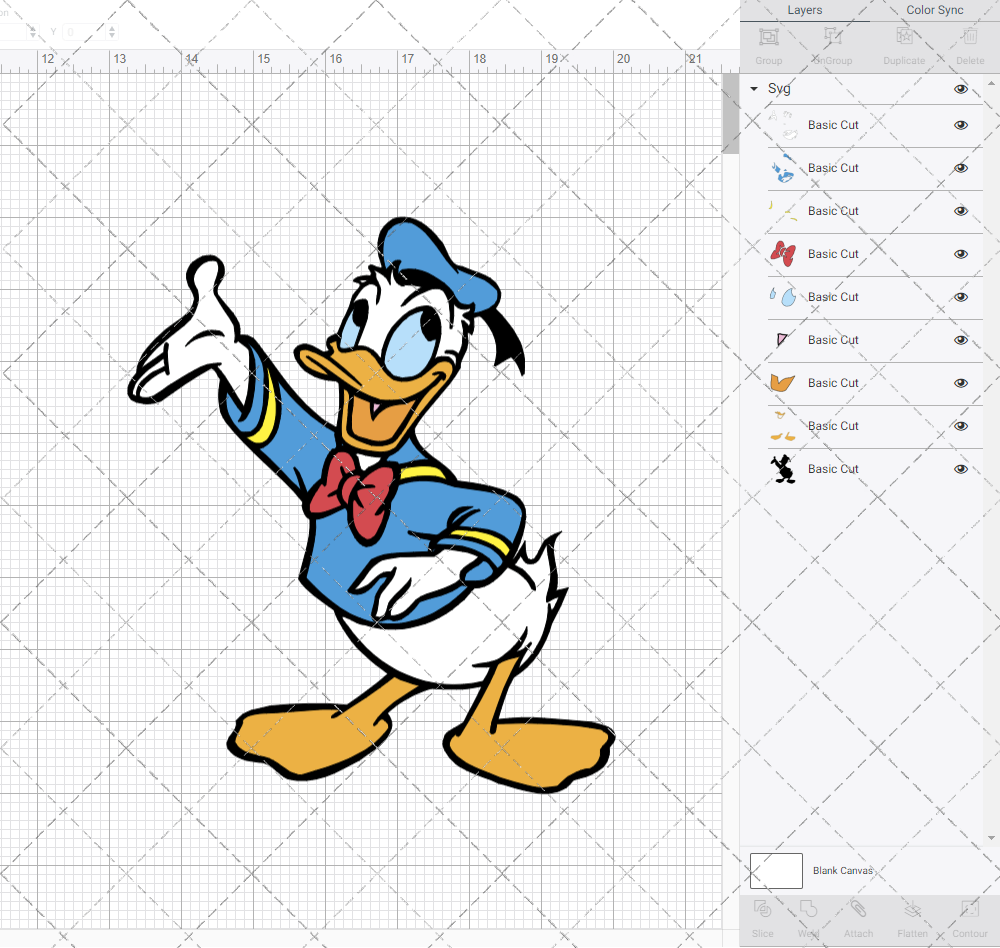Click the Duplicate icon
1000x948 pixels.
pos(904,36)
